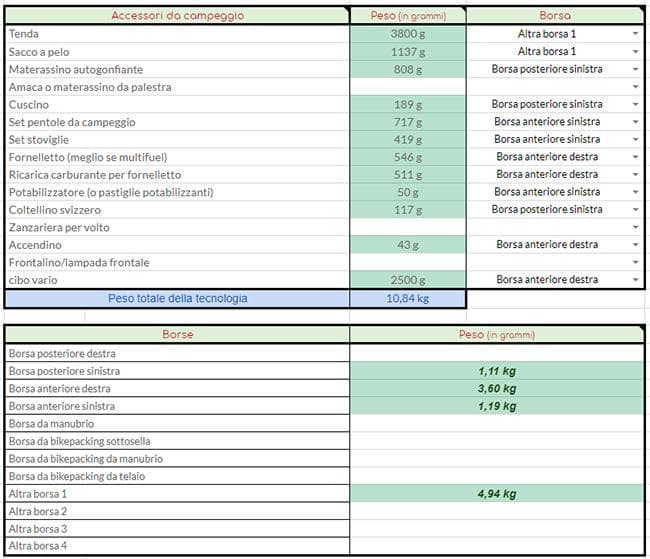
Task: Click the 511 g weight cell
Action: pos(408,175)
